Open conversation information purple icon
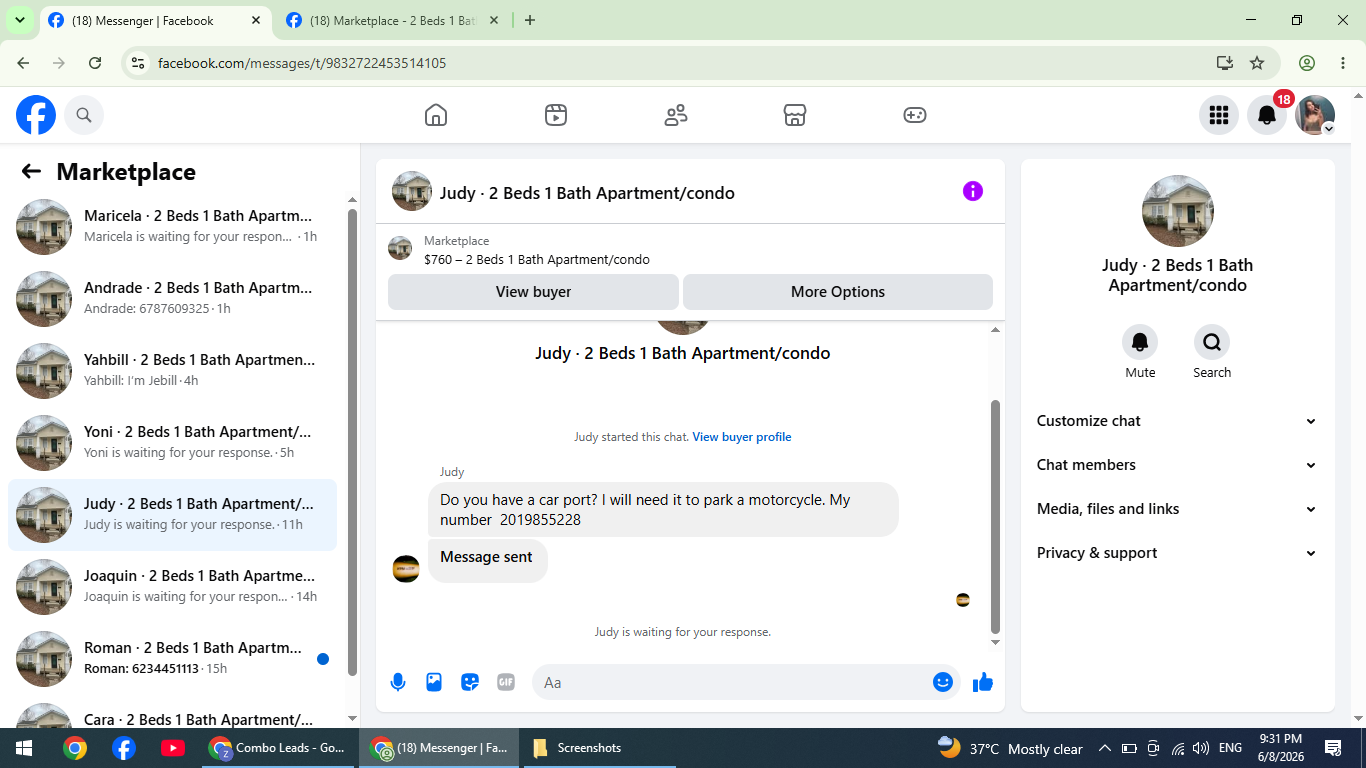Image resolution: width=1366 pixels, height=768 pixels. 973,191
